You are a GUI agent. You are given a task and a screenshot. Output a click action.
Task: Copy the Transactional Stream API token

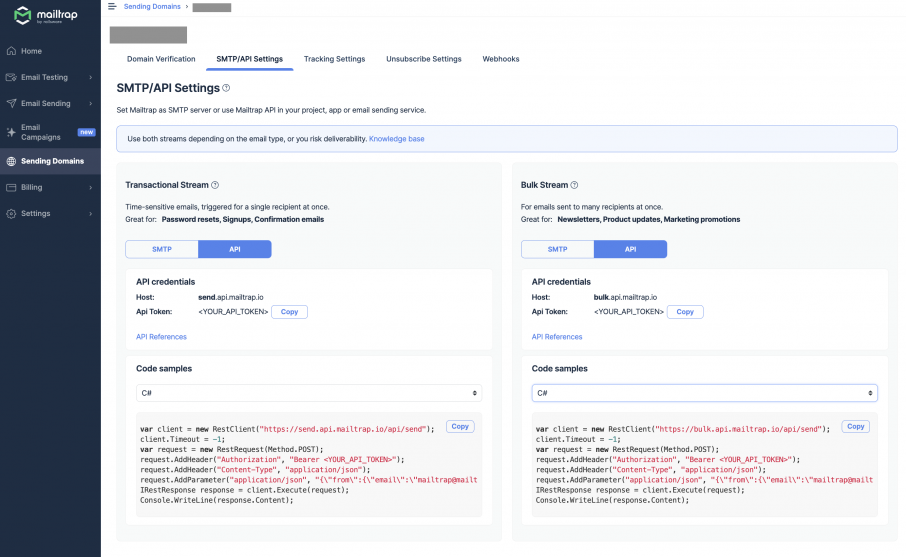pyautogui.click(x=289, y=312)
